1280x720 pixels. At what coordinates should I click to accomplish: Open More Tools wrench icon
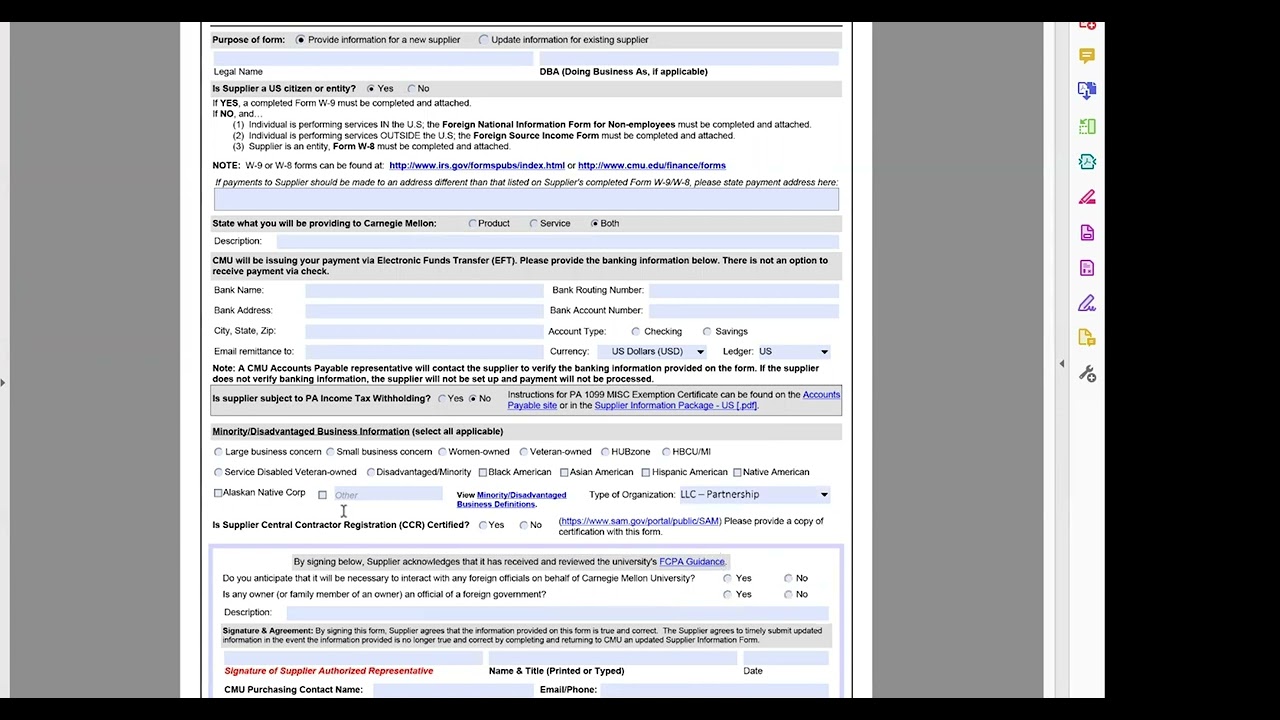(x=1087, y=374)
